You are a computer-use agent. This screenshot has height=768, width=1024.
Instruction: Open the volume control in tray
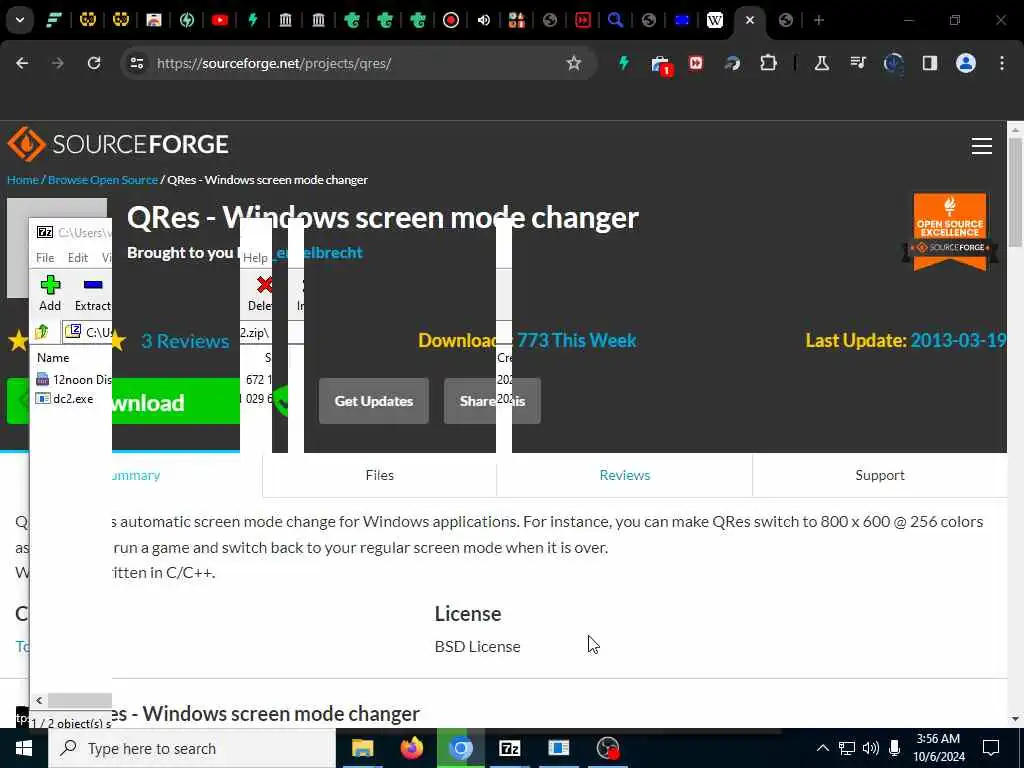pos(871,748)
